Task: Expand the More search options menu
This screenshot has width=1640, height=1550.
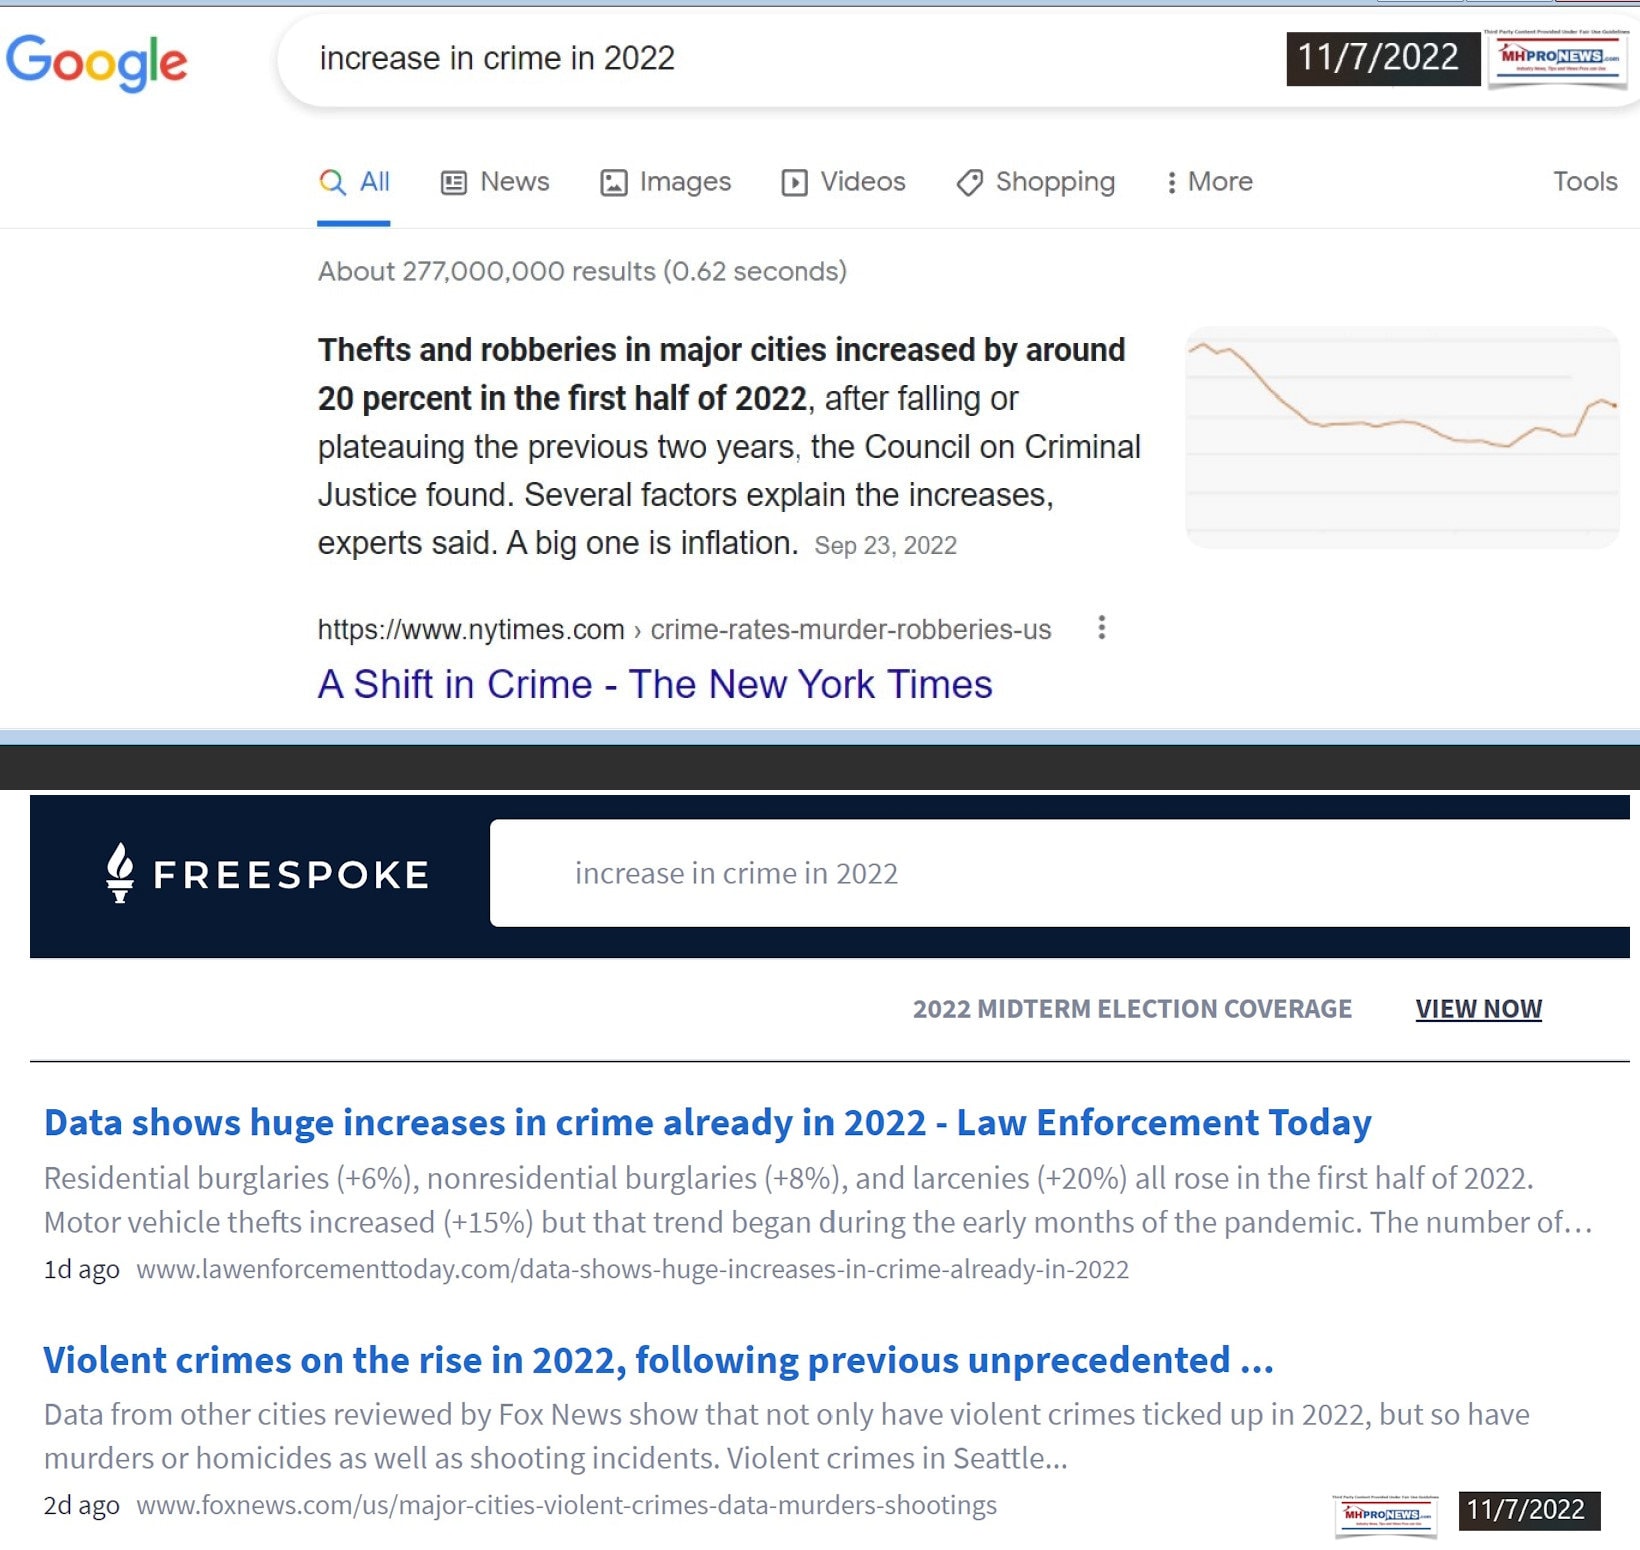Action: 1209,182
